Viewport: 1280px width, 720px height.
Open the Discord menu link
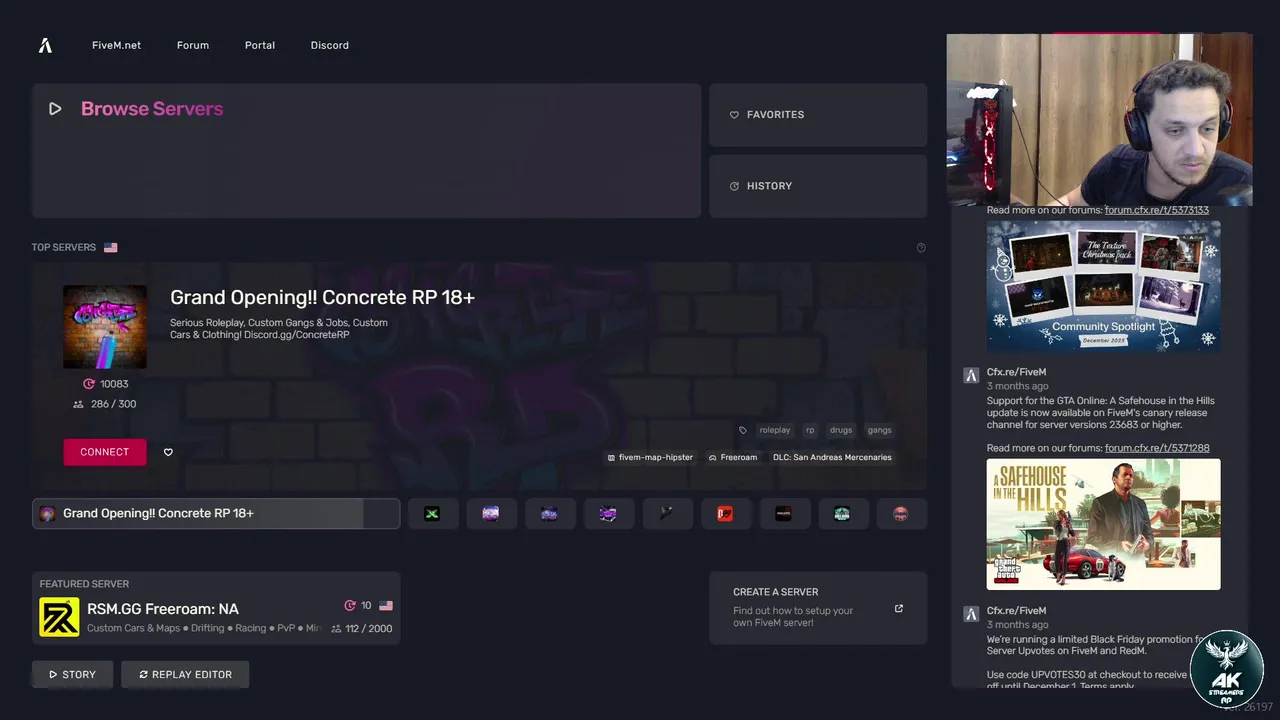coord(330,45)
